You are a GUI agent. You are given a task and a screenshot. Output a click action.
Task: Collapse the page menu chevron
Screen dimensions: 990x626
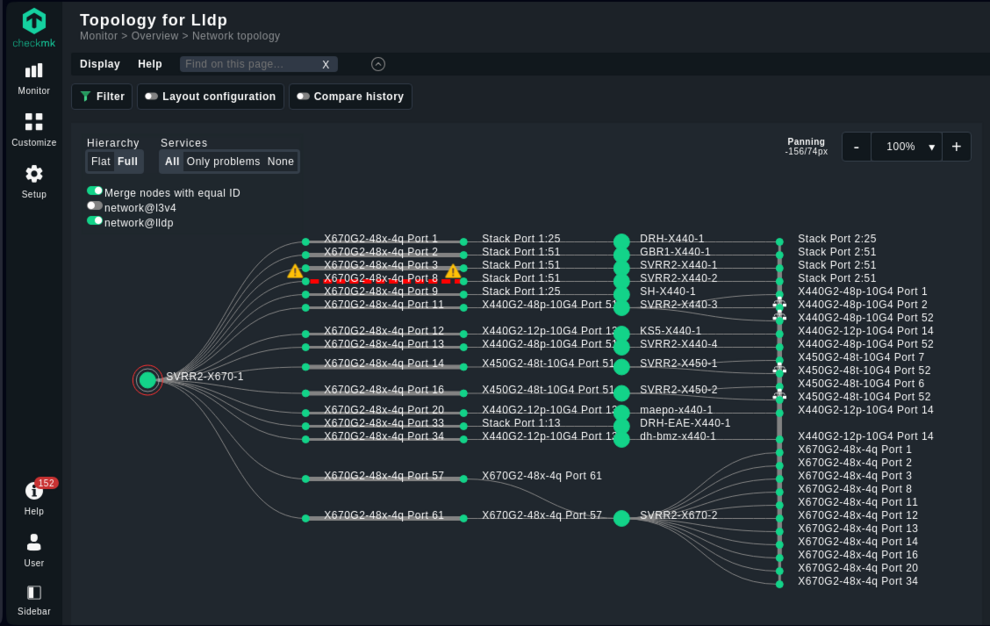(x=378, y=64)
